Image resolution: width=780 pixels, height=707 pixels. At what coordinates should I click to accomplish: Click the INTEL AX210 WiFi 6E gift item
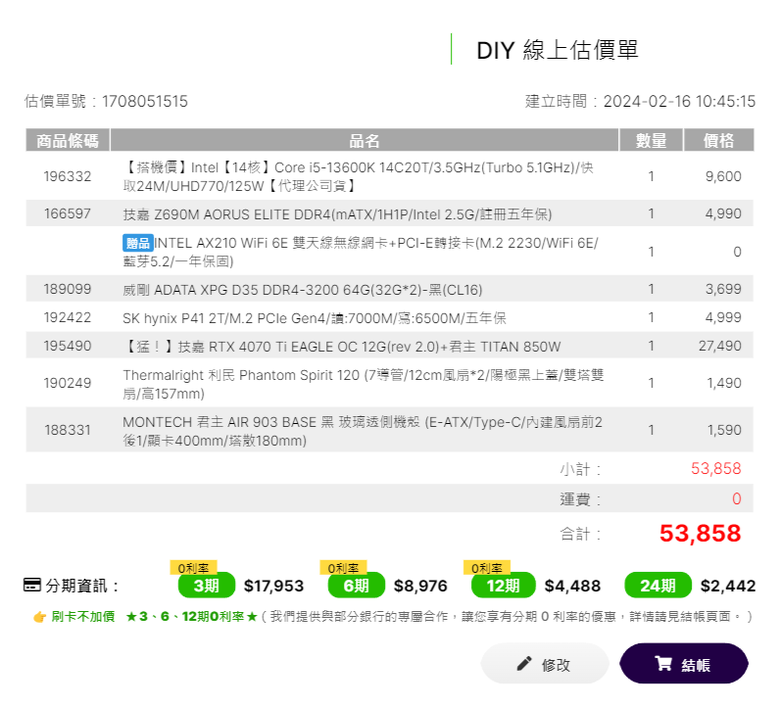click(361, 252)
